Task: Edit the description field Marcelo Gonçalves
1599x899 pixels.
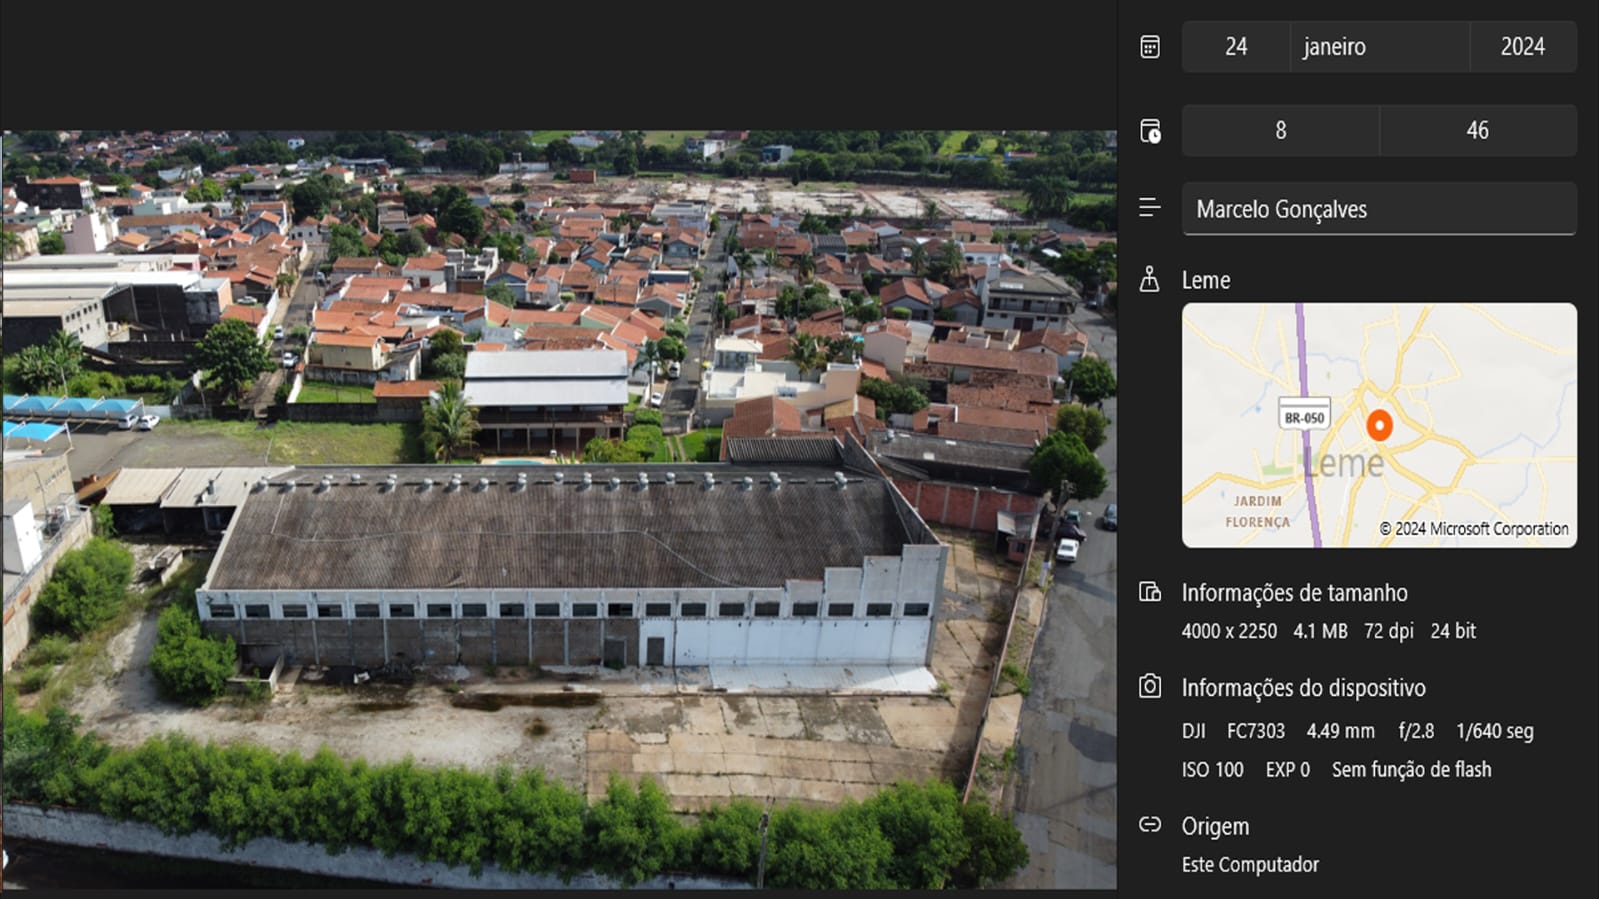Action: pyautogui.click(x=1379, y=209)
